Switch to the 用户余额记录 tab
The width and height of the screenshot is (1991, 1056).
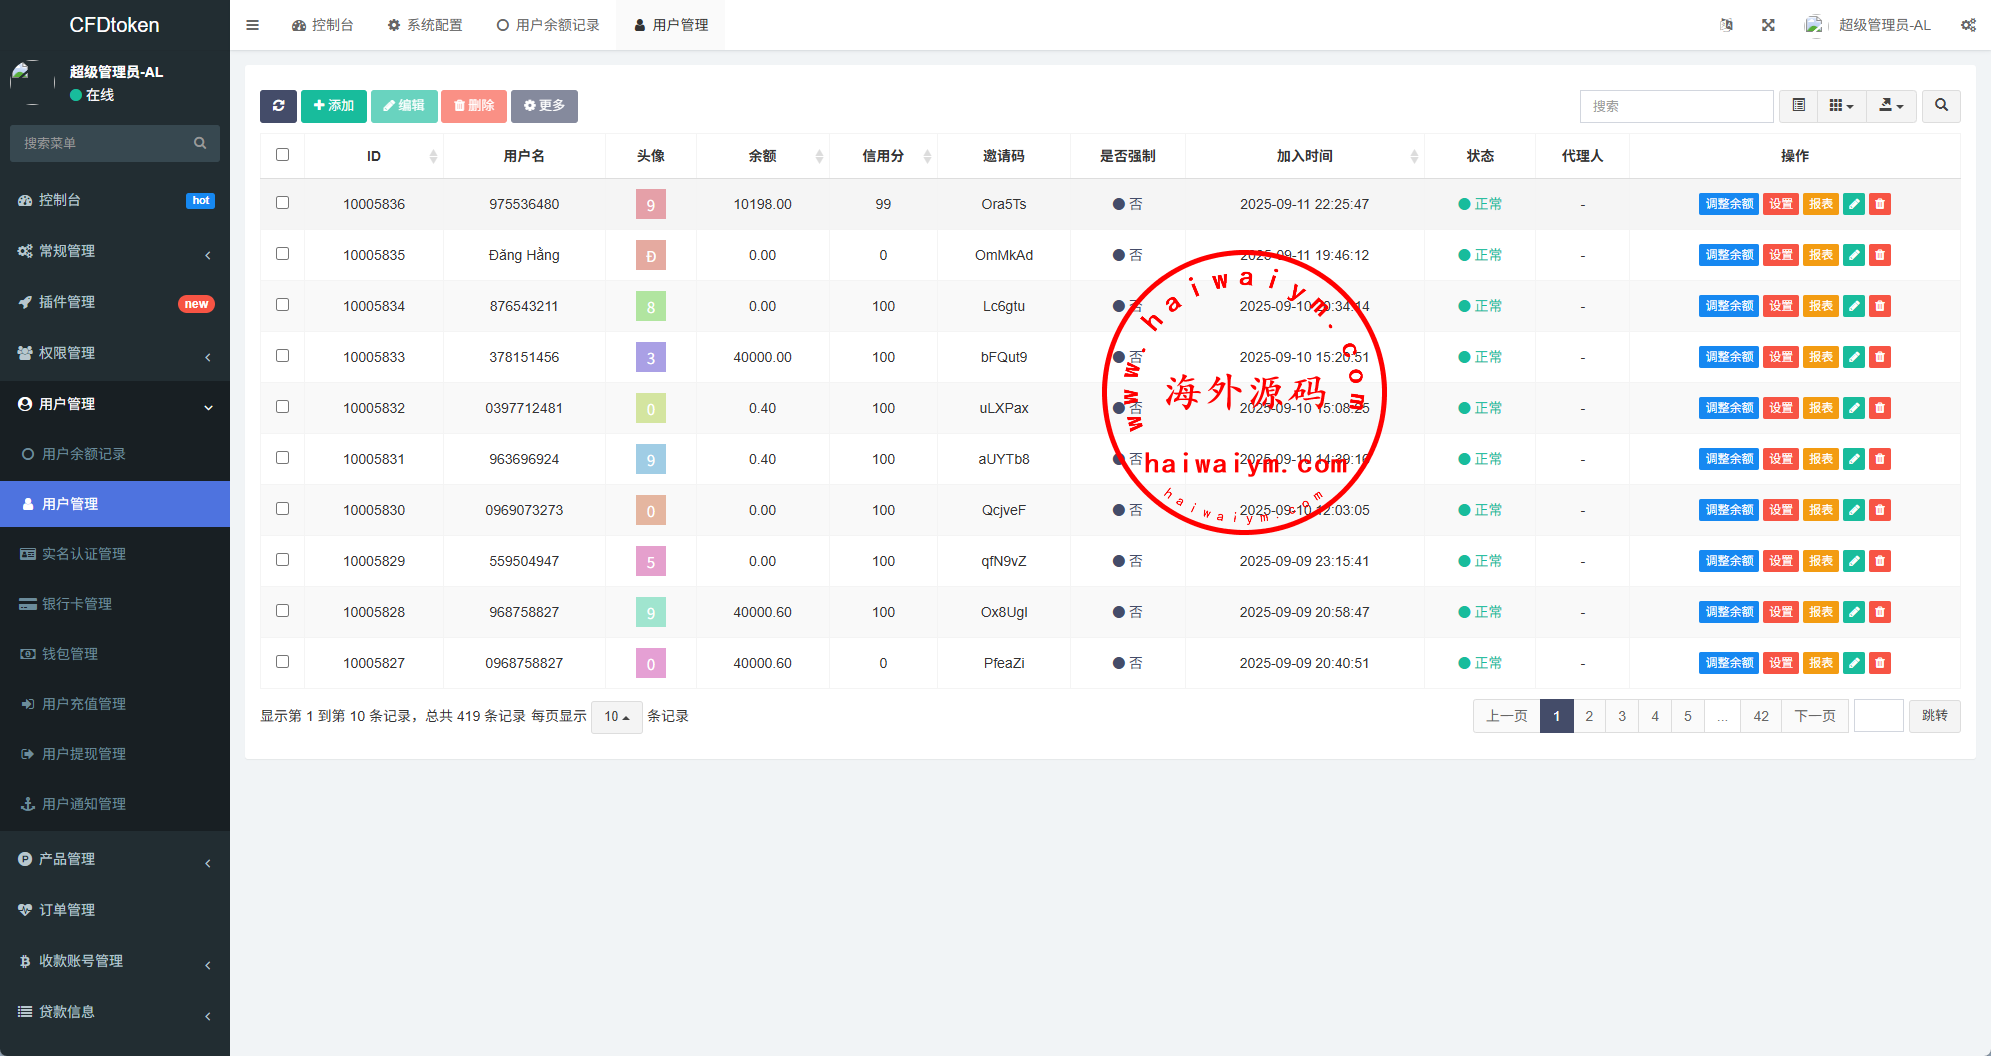click(548, 25)
